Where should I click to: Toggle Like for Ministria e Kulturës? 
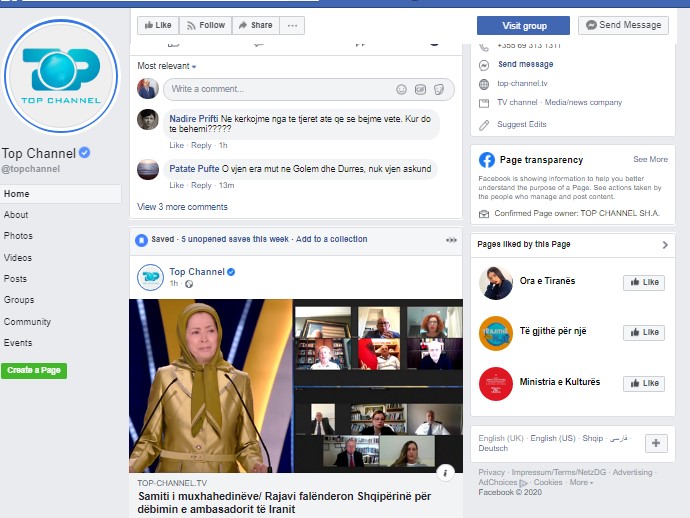644,384
